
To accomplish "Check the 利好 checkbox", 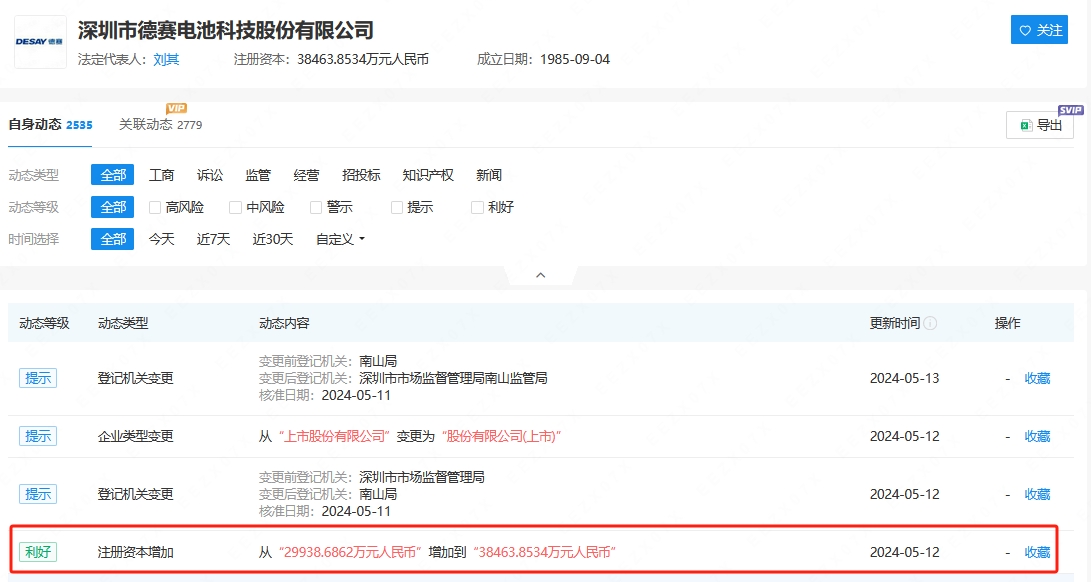I will 477,207.
